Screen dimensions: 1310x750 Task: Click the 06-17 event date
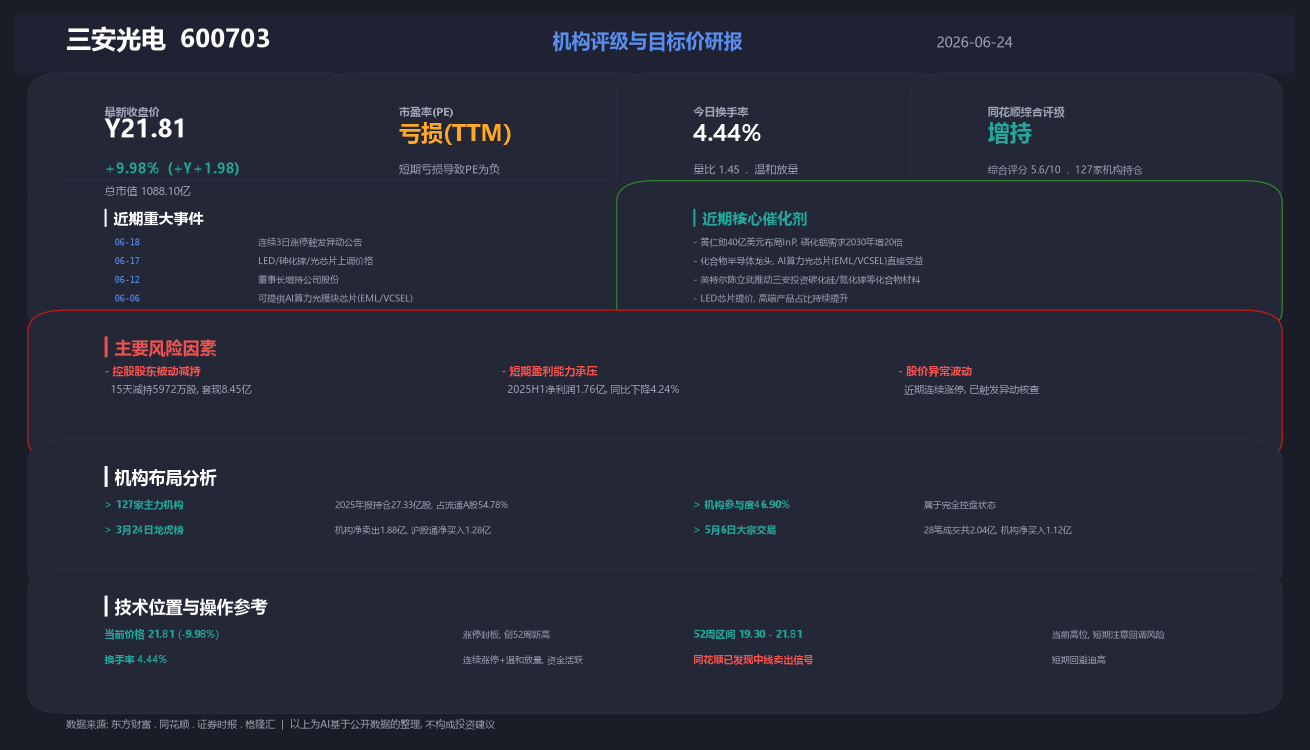(127, 261)
